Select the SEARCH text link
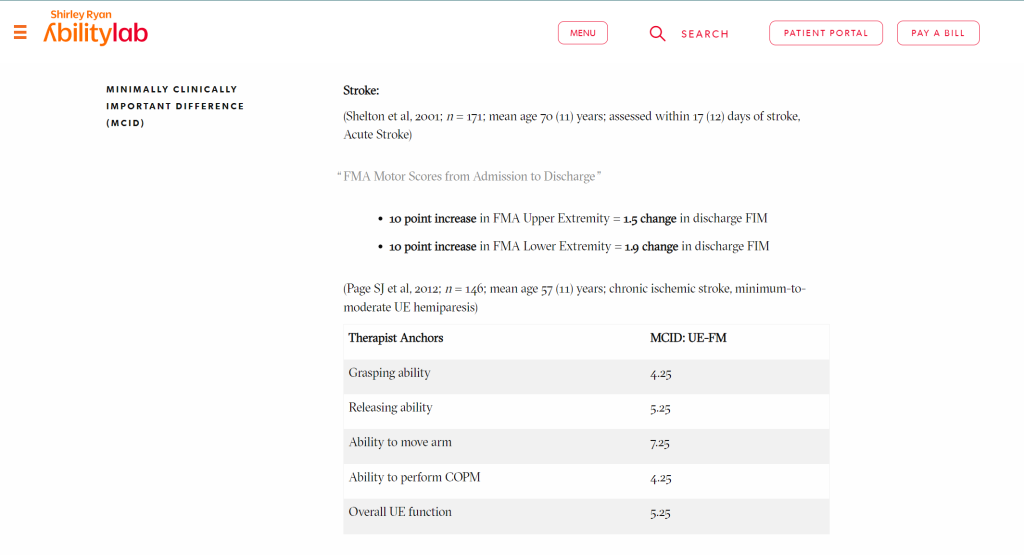 pyautogui.click(x=705, y=34)
